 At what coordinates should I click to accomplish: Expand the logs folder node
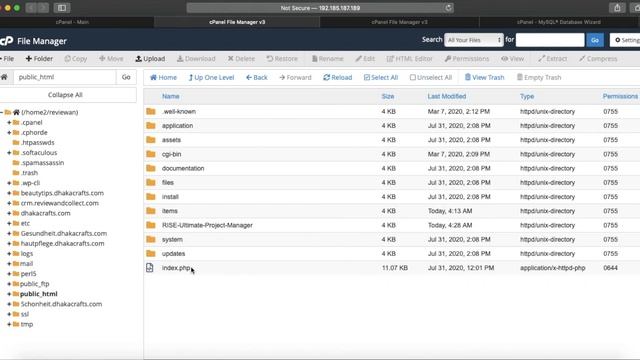[9, 253]
